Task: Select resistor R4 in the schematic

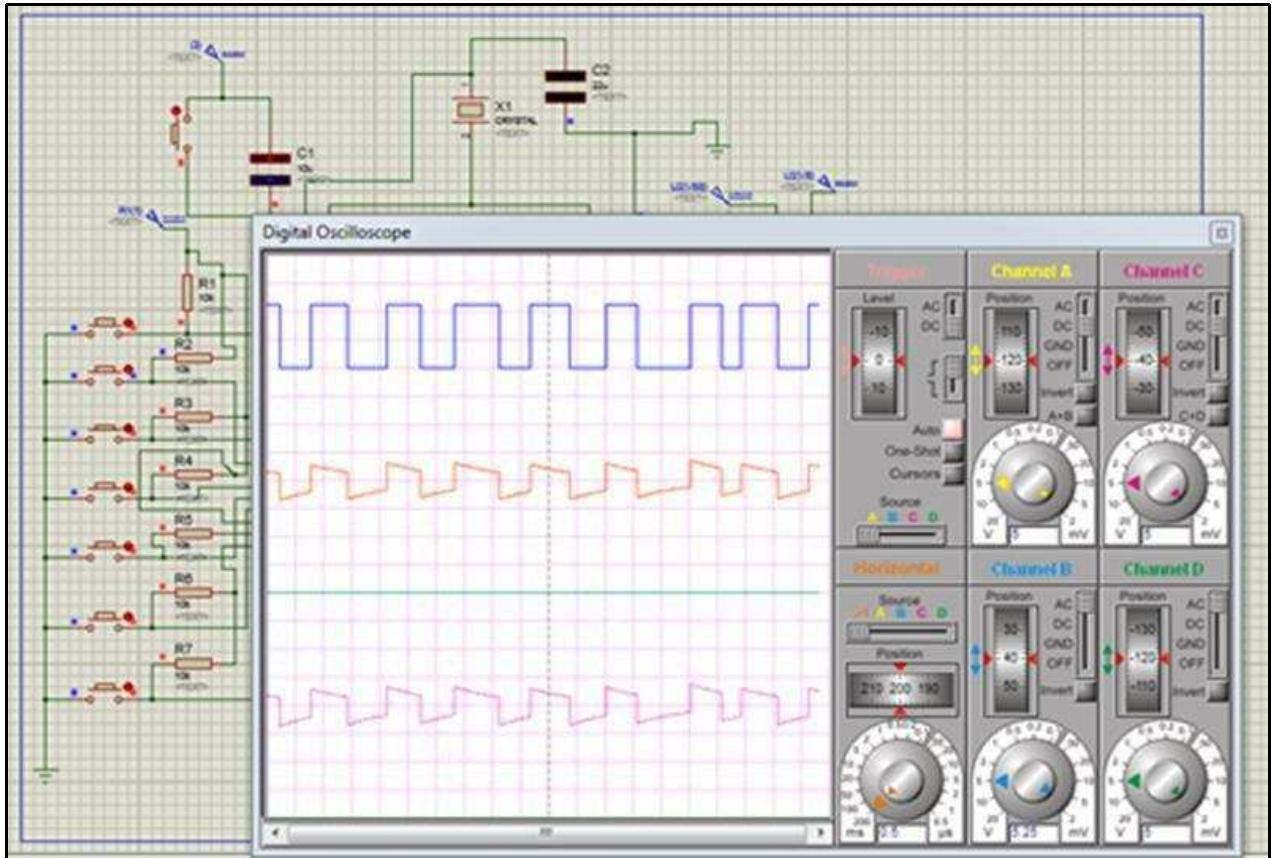Action: (x=193, y=475)
